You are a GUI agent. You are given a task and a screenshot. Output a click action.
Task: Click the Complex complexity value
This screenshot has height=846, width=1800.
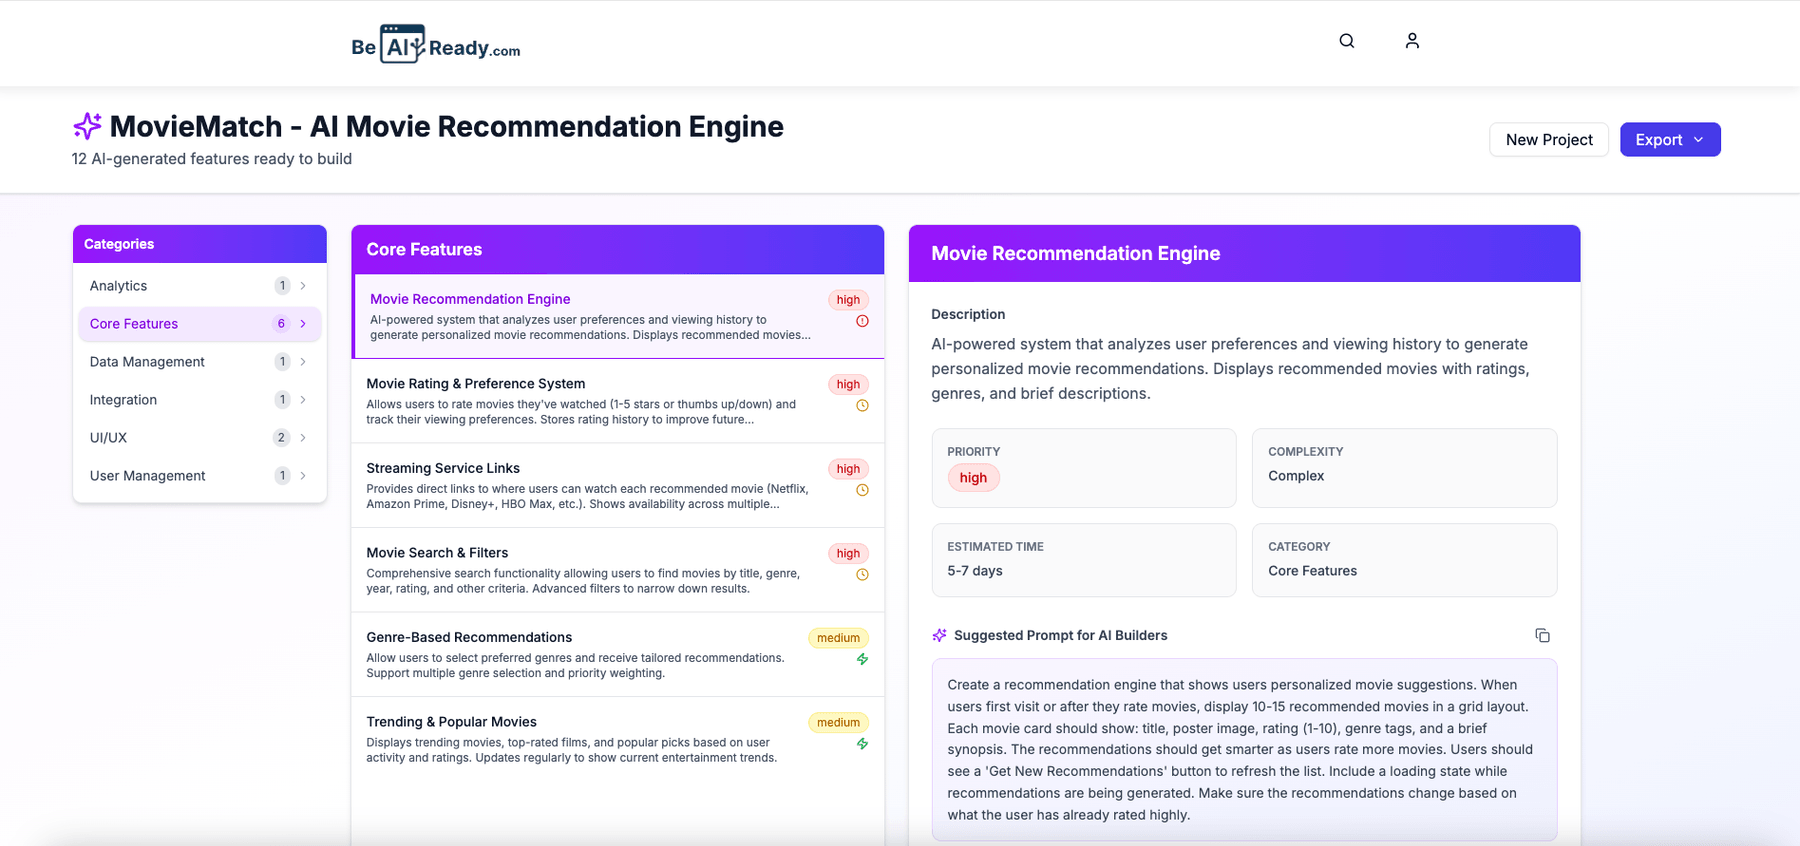[1296, 476]
